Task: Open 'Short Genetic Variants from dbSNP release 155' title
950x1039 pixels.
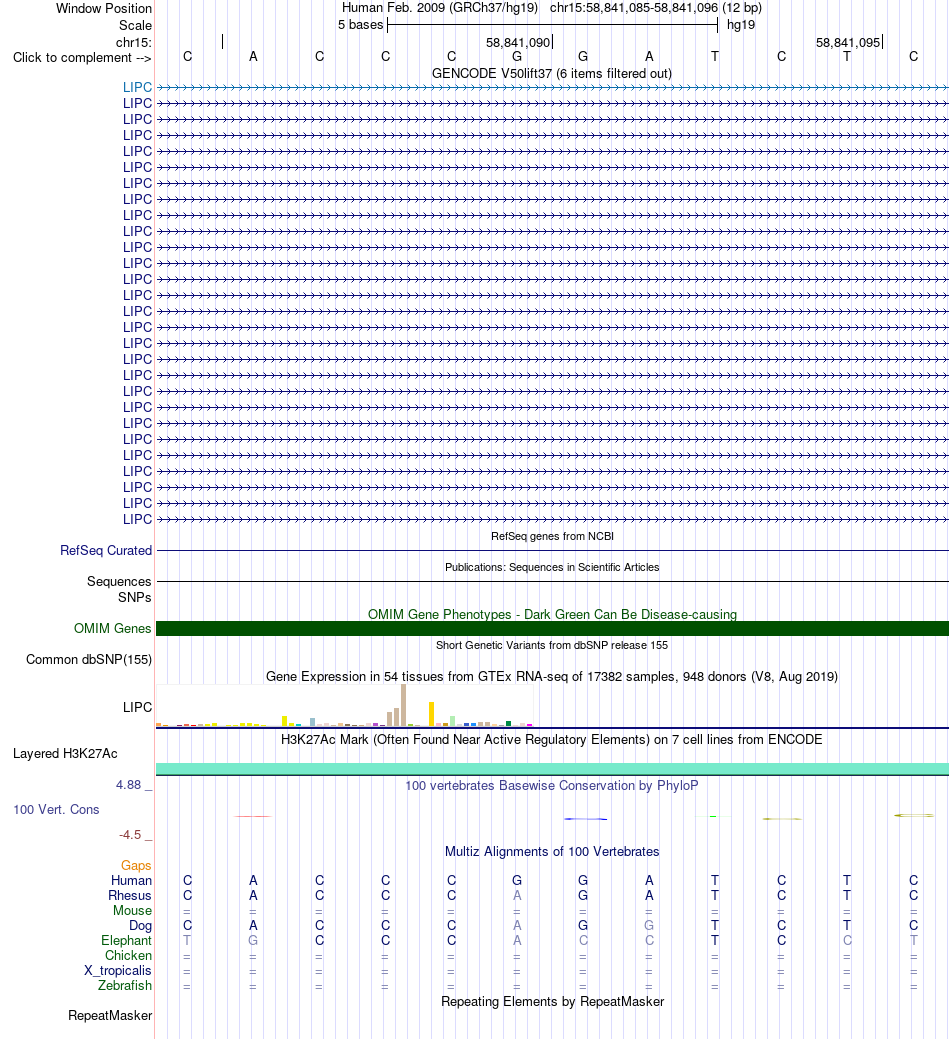Action: tap(552, 645)
